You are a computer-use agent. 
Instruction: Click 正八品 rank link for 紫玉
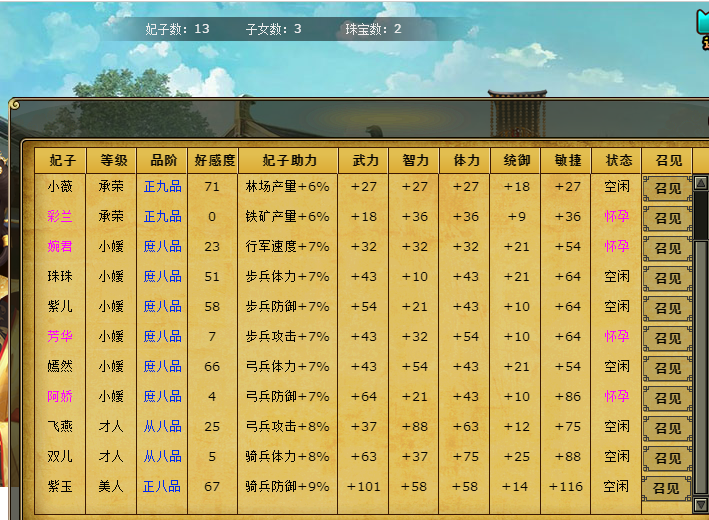(162, 487)
